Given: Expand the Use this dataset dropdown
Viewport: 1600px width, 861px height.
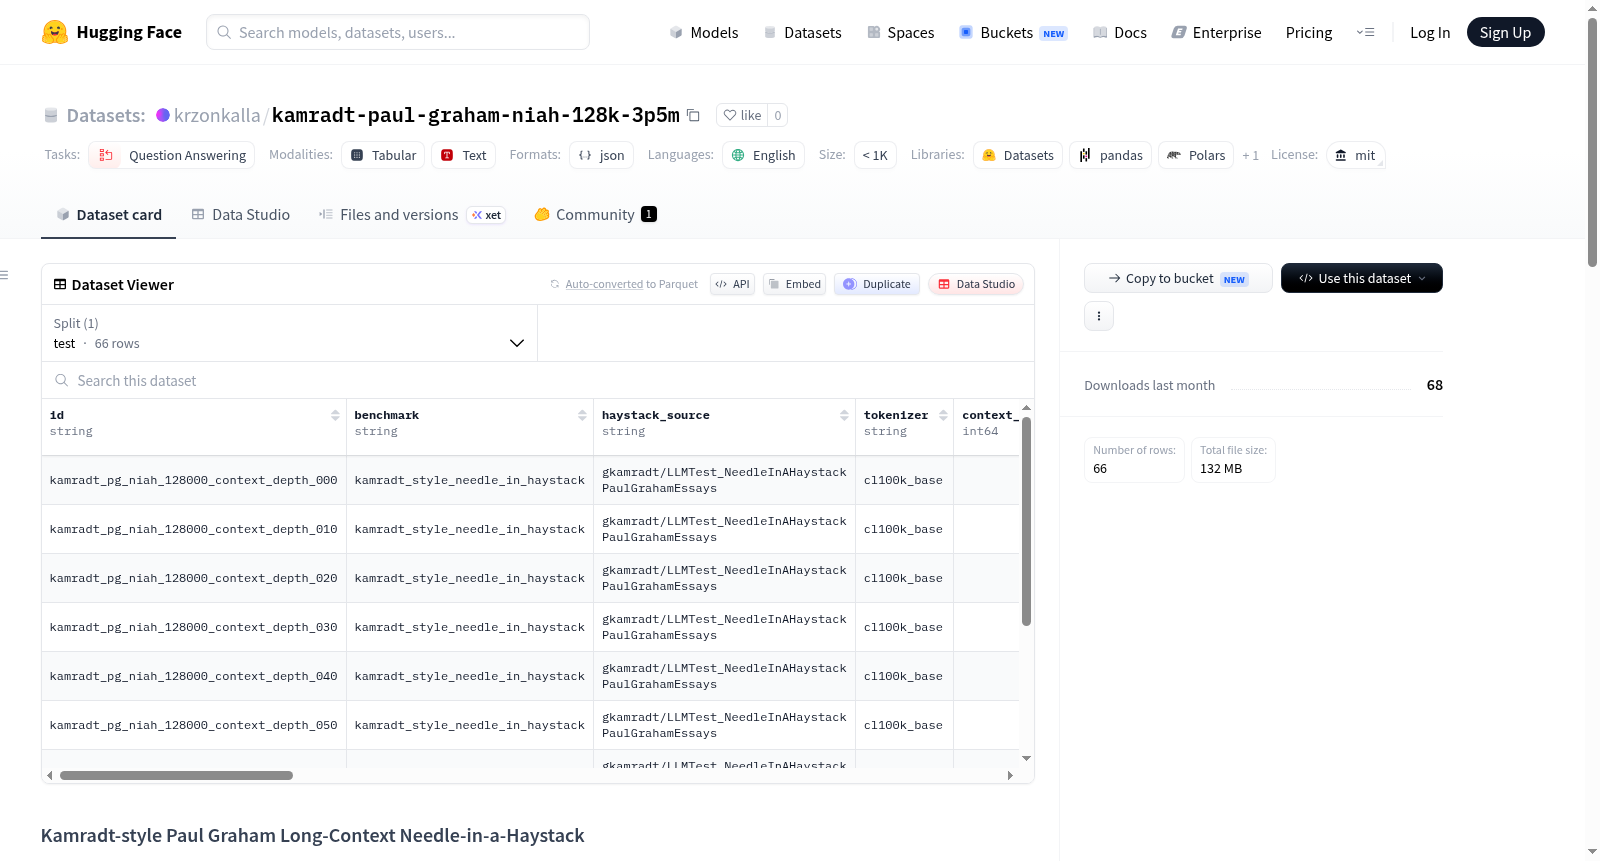Looking at the screenshot, I should tap(1362, 278).
